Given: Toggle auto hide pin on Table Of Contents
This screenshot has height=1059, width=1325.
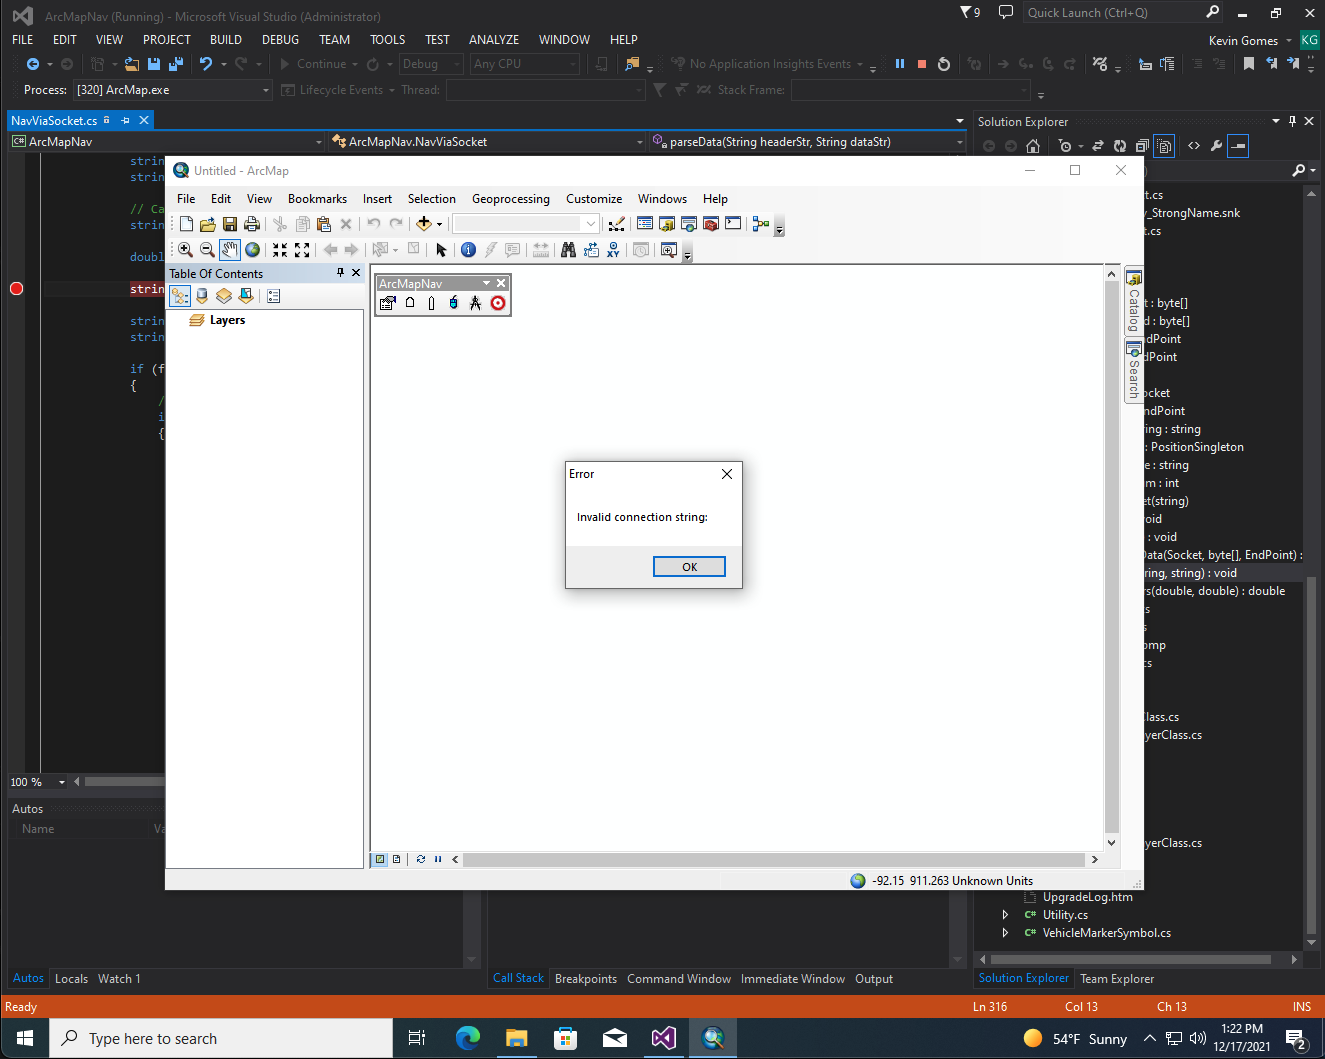Looking at the screenshot, I should [x=340, y=273].
